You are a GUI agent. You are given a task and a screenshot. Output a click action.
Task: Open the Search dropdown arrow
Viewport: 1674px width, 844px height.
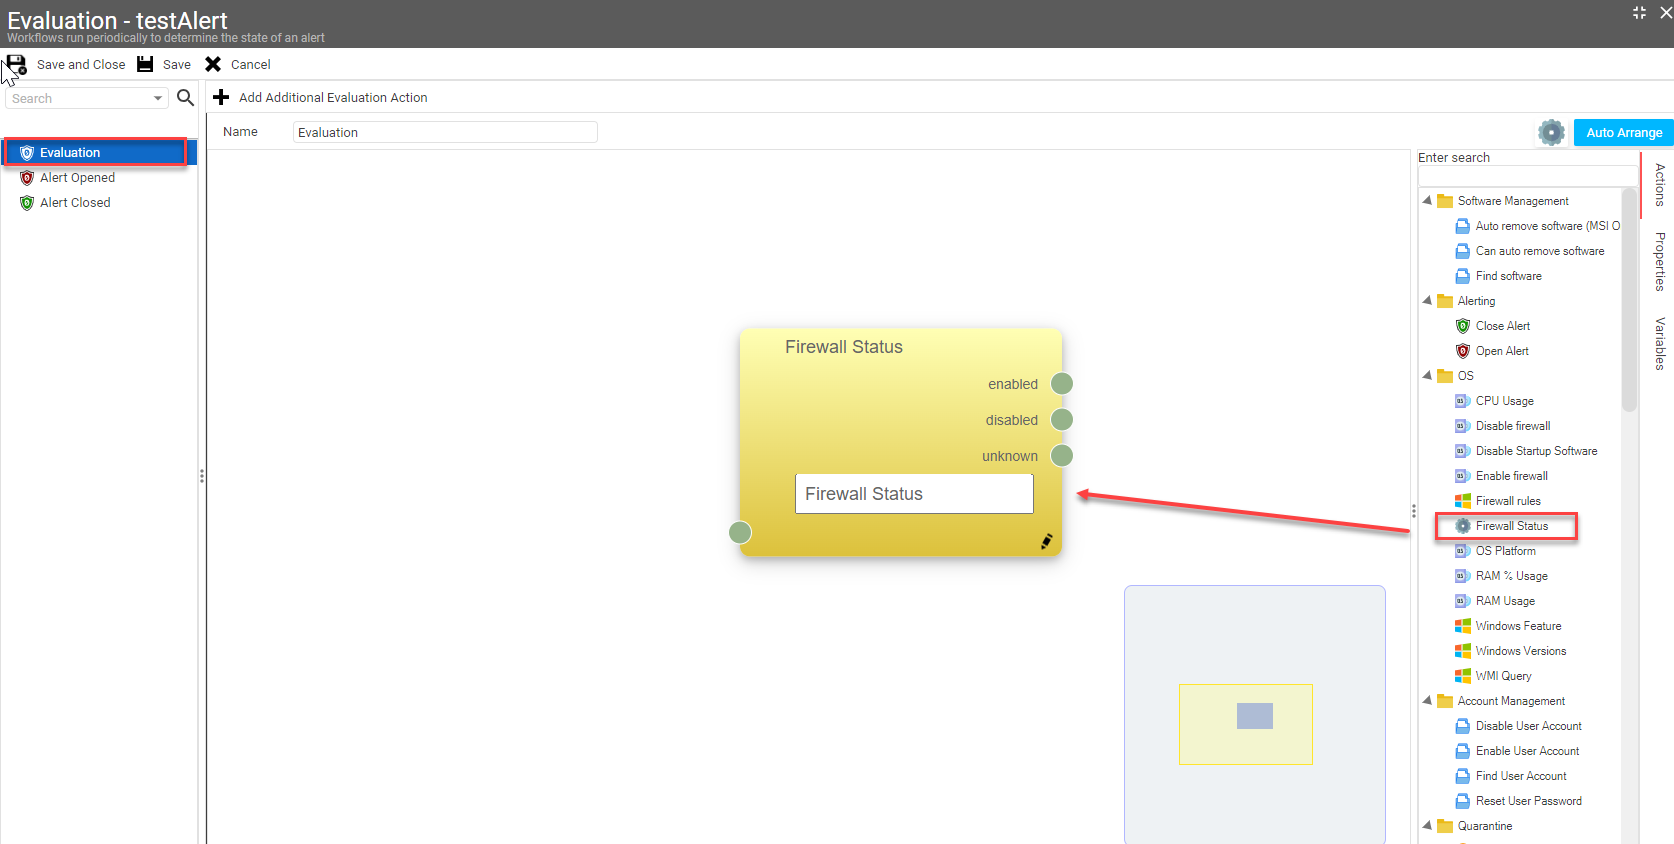(x=158, y=98)
